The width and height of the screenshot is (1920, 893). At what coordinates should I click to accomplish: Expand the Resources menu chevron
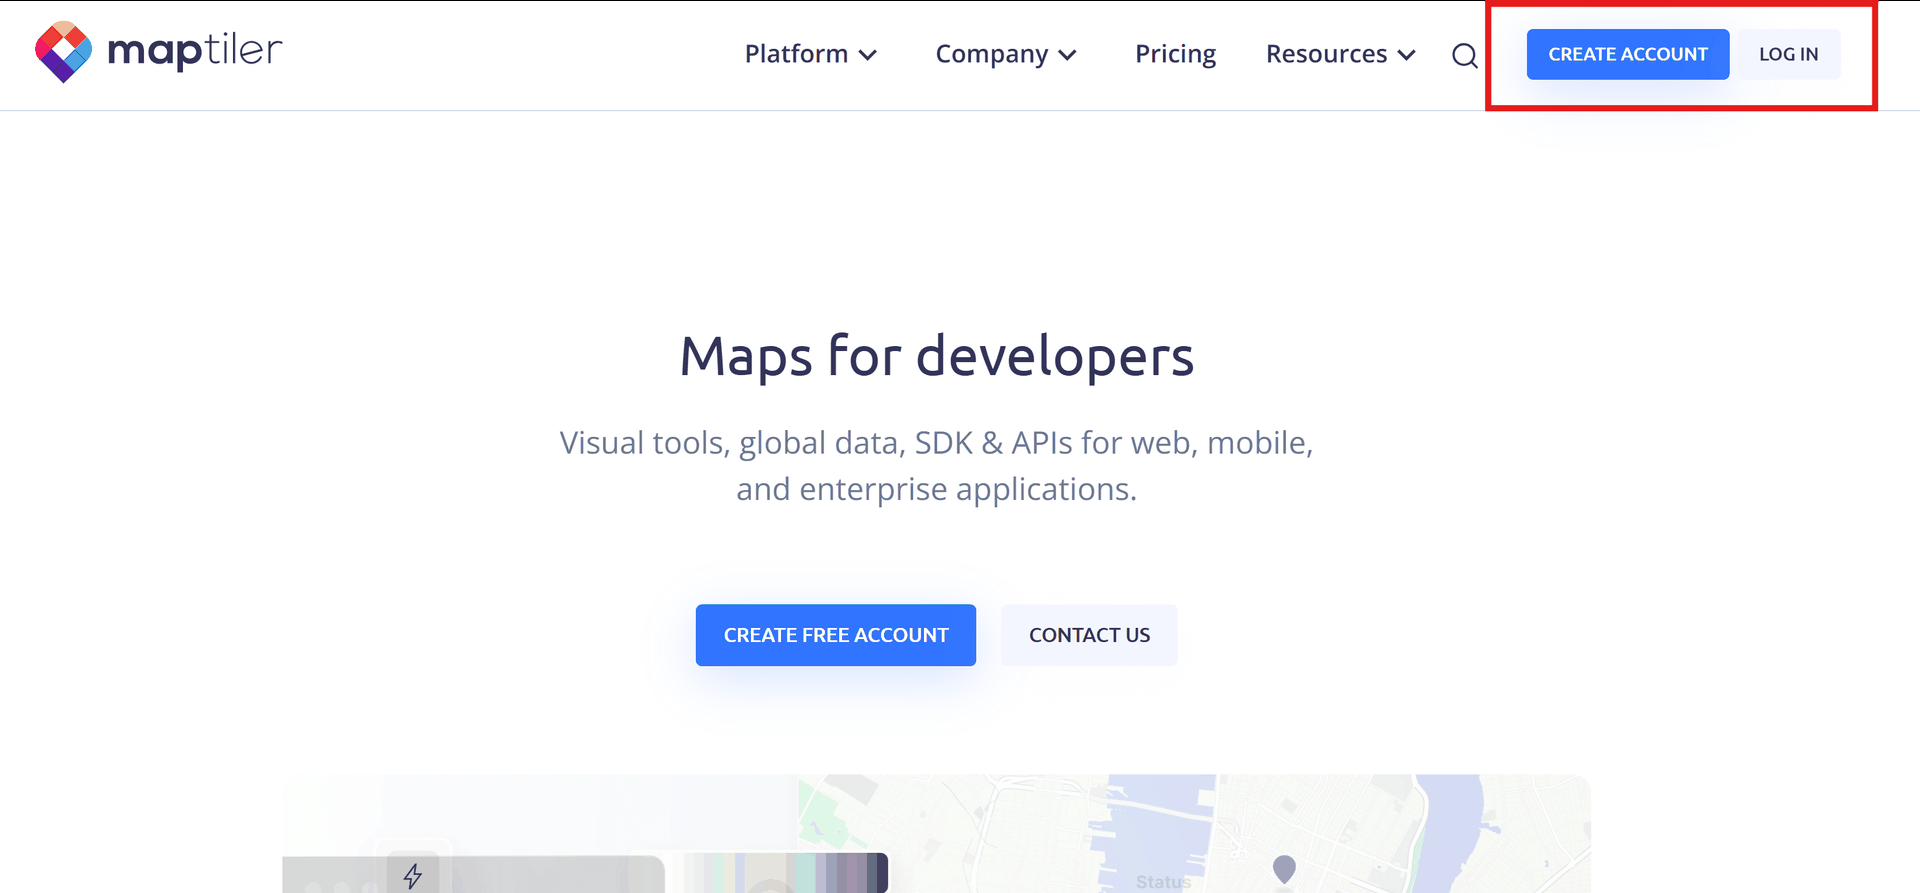tap(1406, 55)
